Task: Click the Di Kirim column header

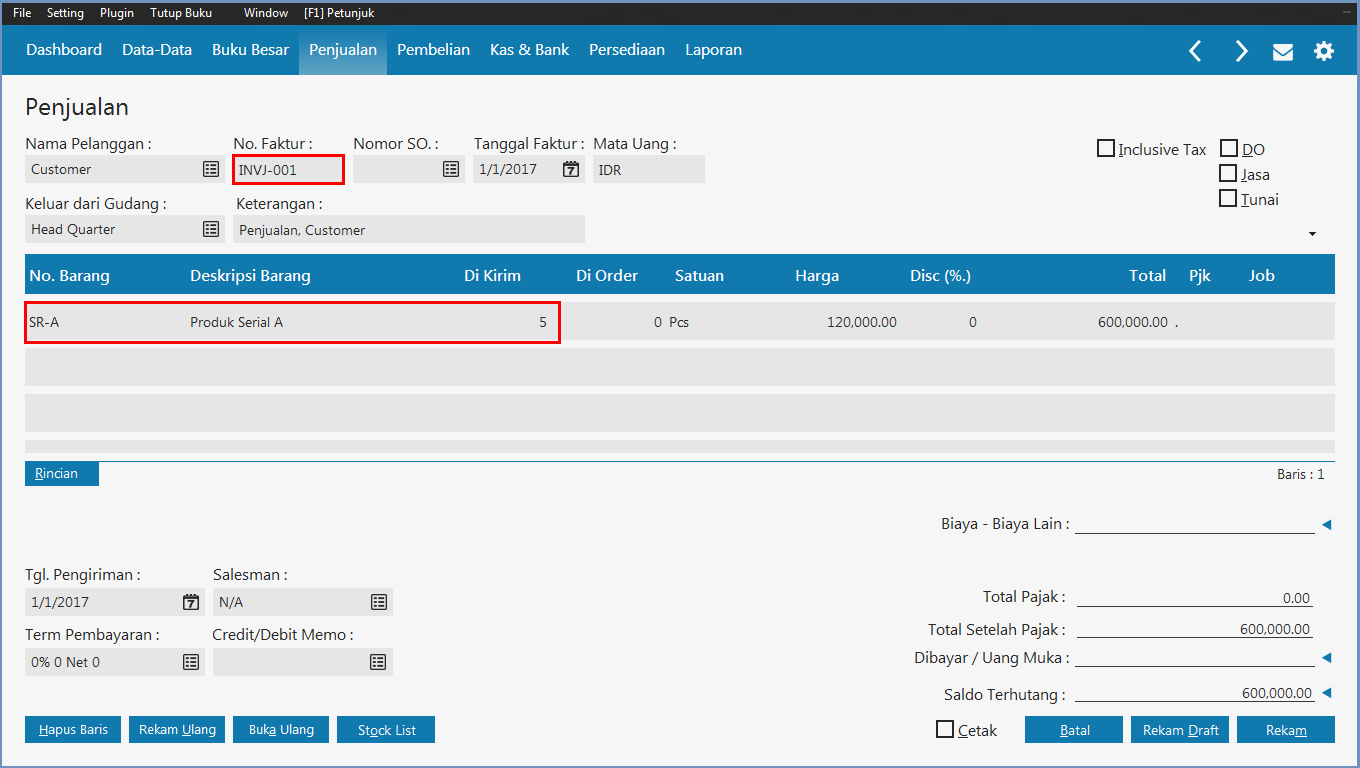Action: coord(492,275)
